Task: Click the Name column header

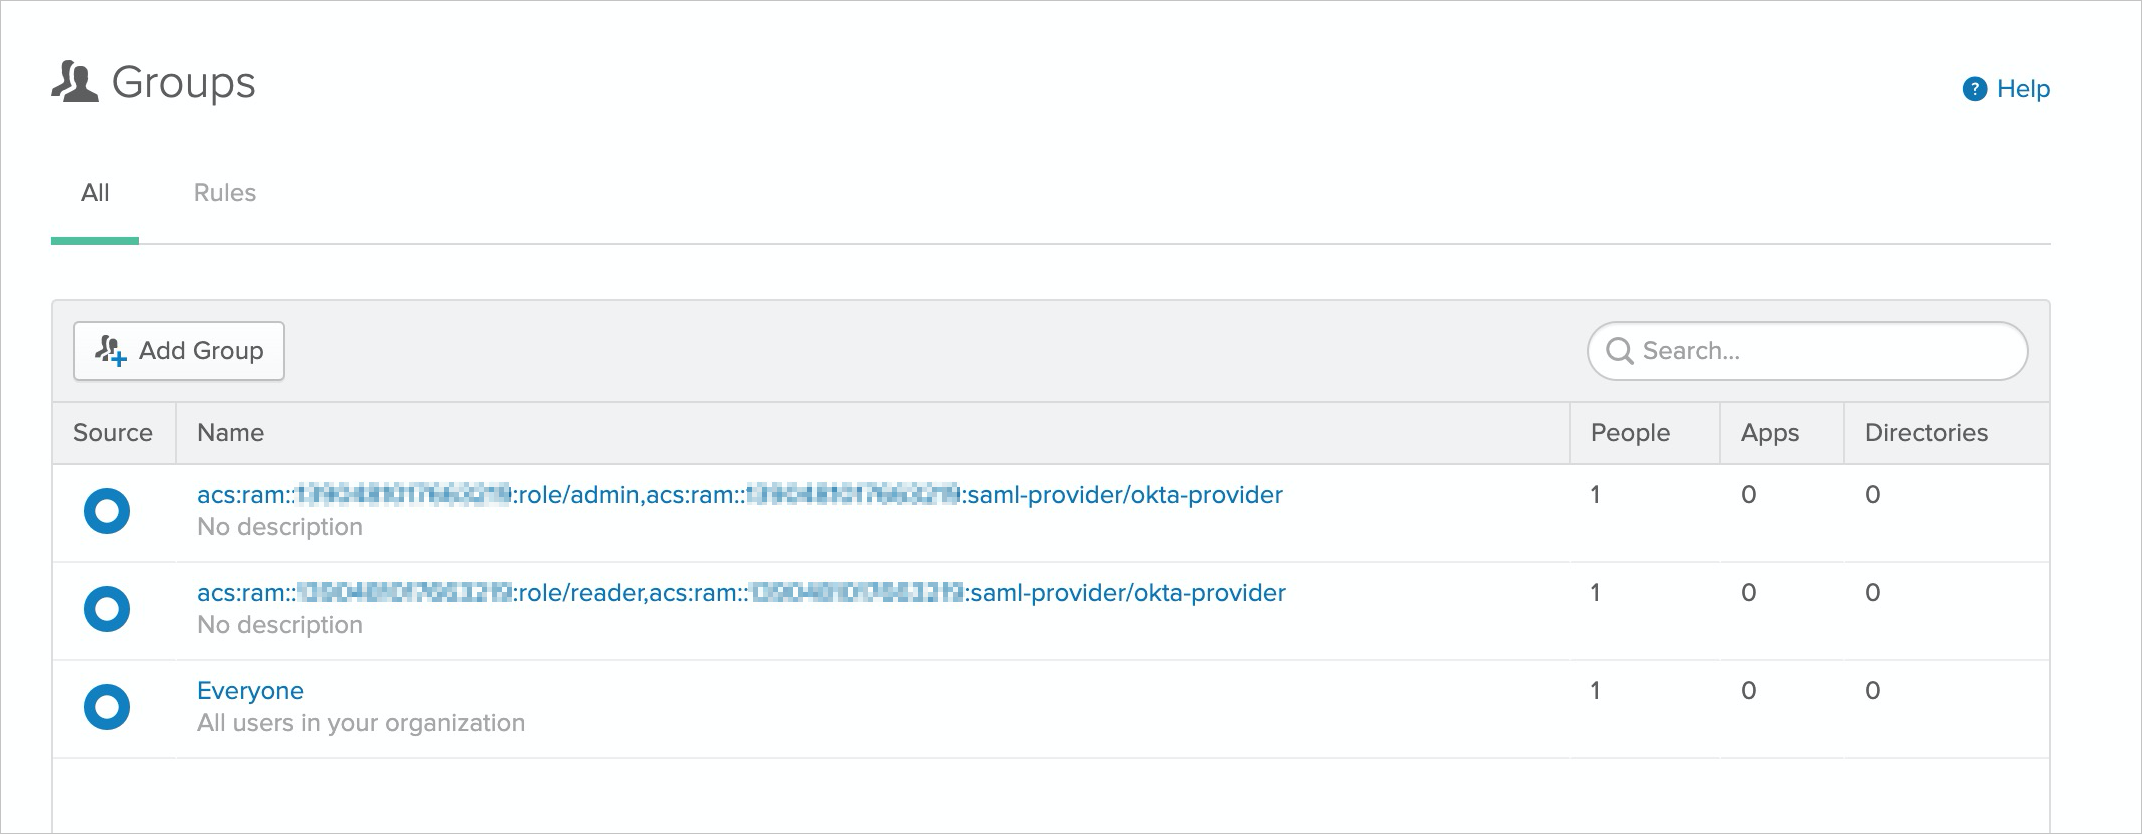Action: point(230,433)
